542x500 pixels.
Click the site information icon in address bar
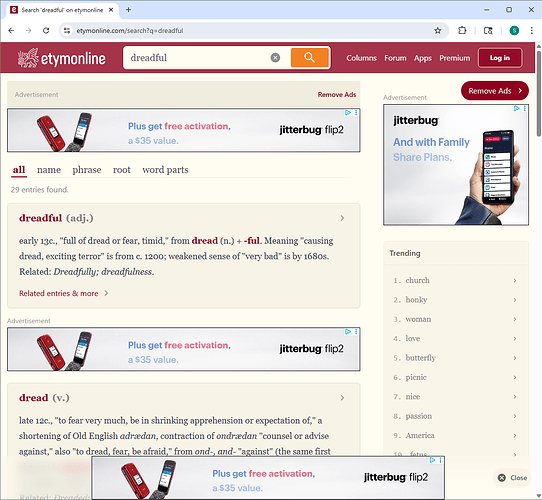(67, 30)
